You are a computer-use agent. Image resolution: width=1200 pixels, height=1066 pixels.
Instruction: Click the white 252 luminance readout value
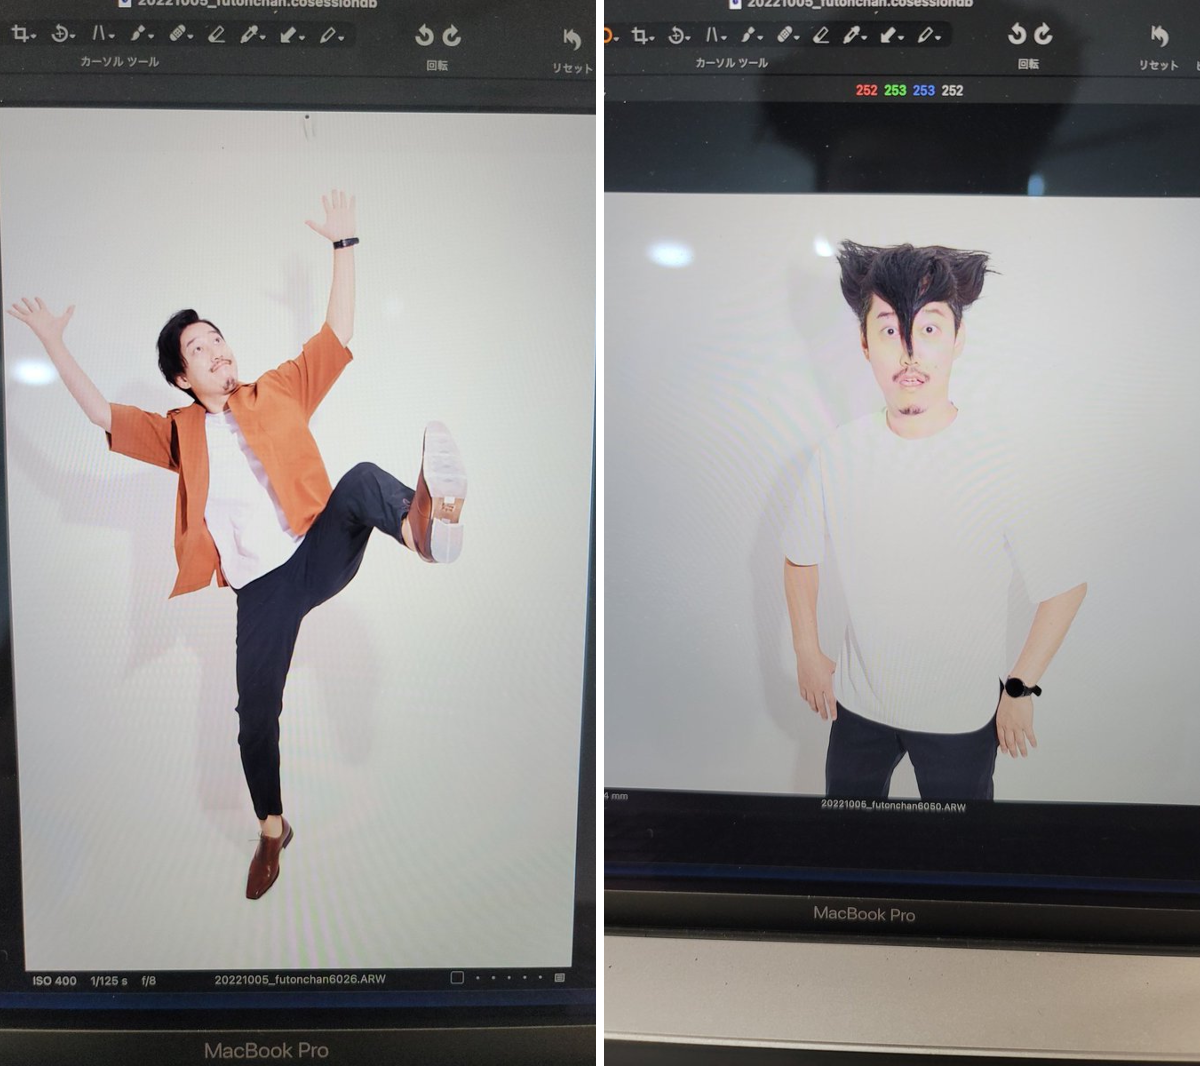point(953,90)
